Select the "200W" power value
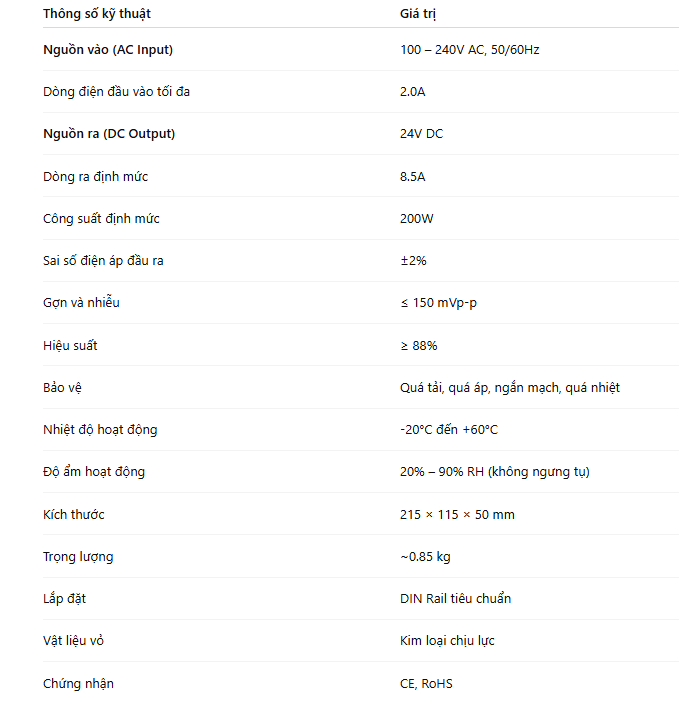This screenshot has height=705, width=679. [x=417, y=218]
